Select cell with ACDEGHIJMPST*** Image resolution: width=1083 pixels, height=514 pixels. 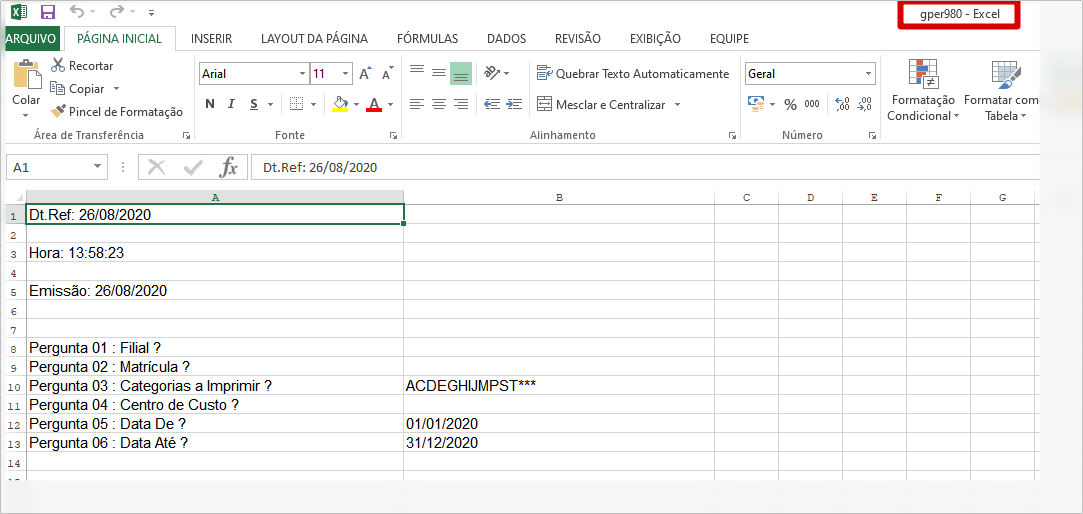[x=559, y=386]
